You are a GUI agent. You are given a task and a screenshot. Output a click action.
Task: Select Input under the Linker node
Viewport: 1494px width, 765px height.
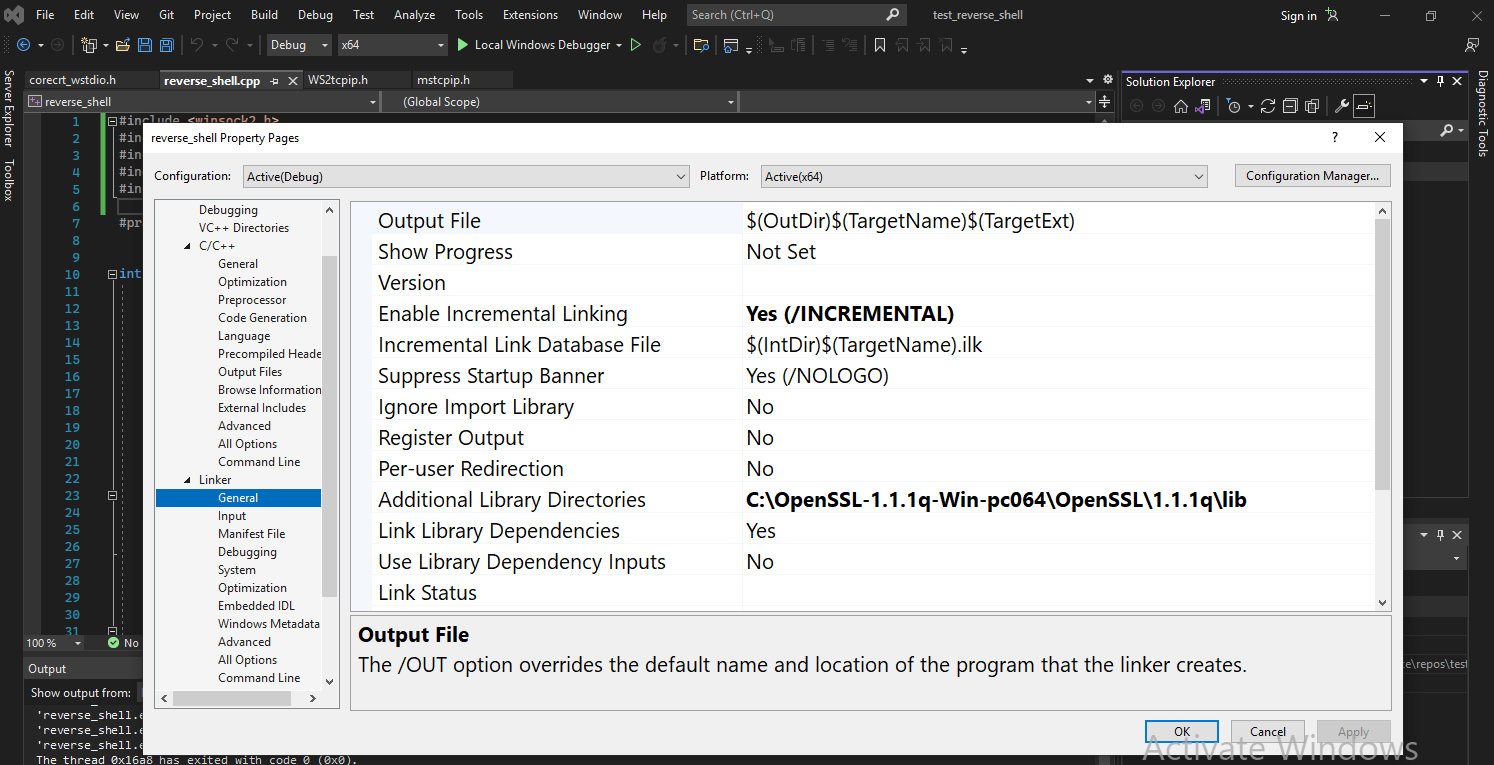(232, 516)
